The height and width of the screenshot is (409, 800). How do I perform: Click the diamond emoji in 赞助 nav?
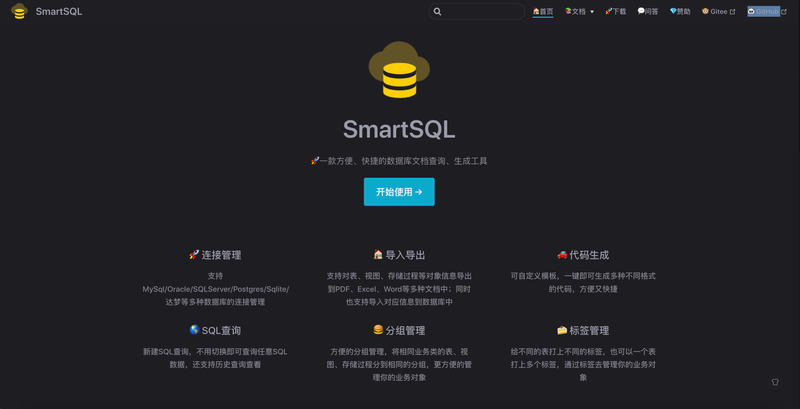[673, 11]
